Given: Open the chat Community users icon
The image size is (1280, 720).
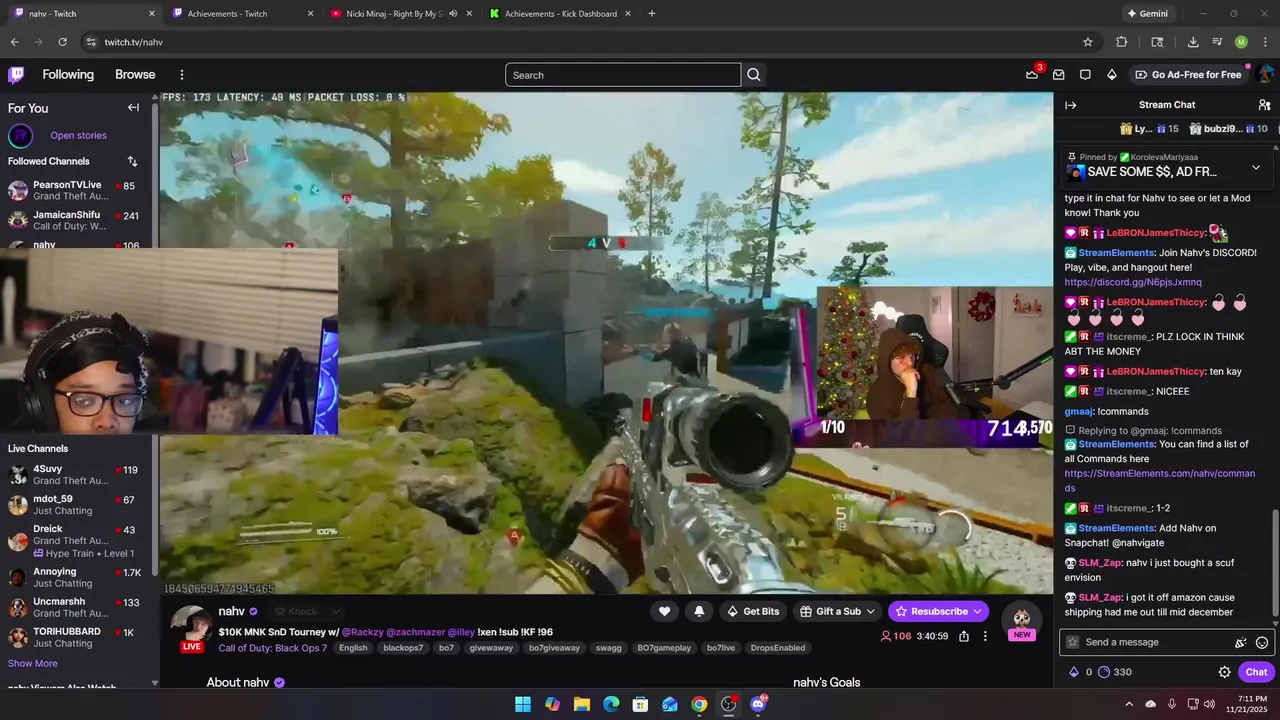Looking at the screenshot, I should [1264, 105].
